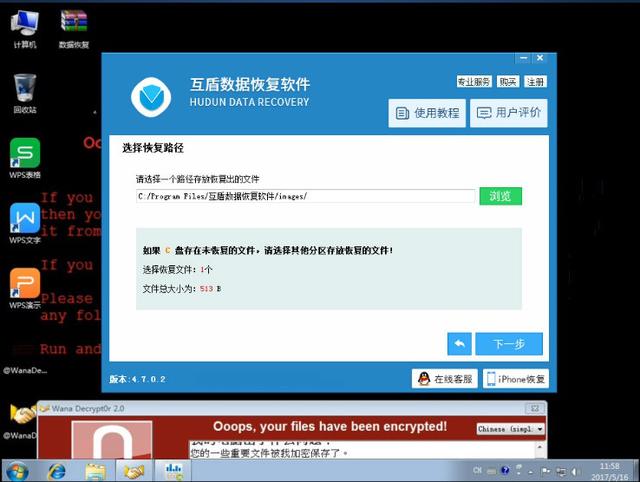This screenshot has width=640, height=482.
Task: Open the 数据恢复 desktop icon
Action: 74,29
